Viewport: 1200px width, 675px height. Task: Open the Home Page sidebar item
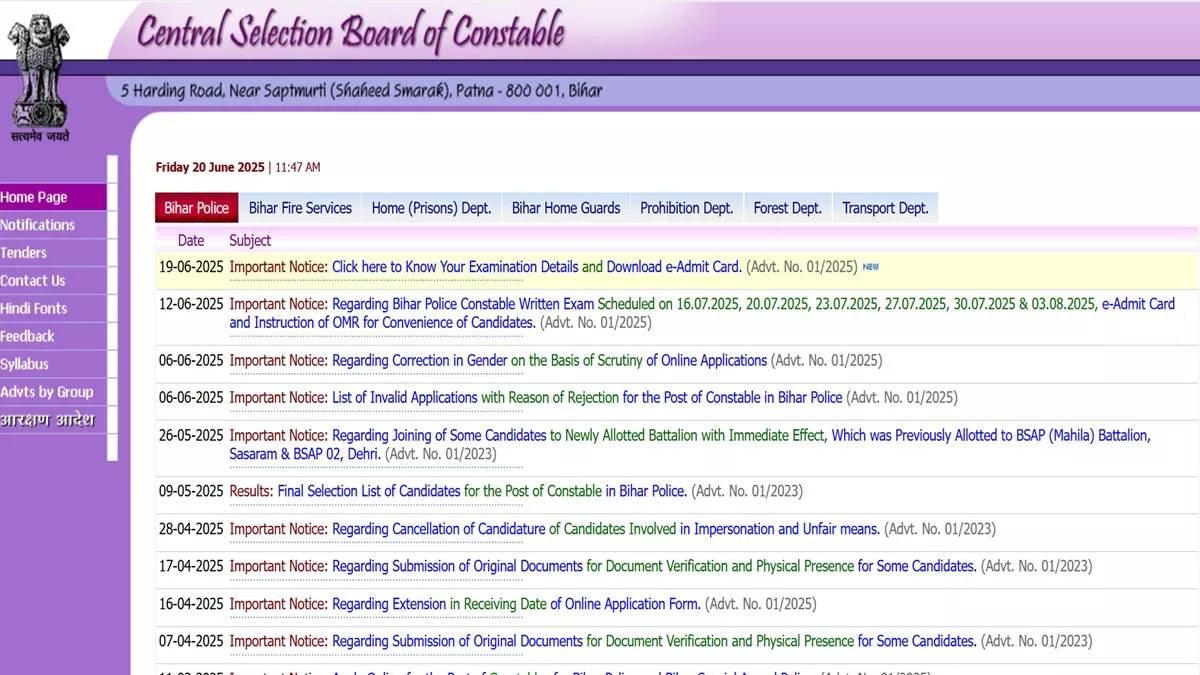click(53, 197)
